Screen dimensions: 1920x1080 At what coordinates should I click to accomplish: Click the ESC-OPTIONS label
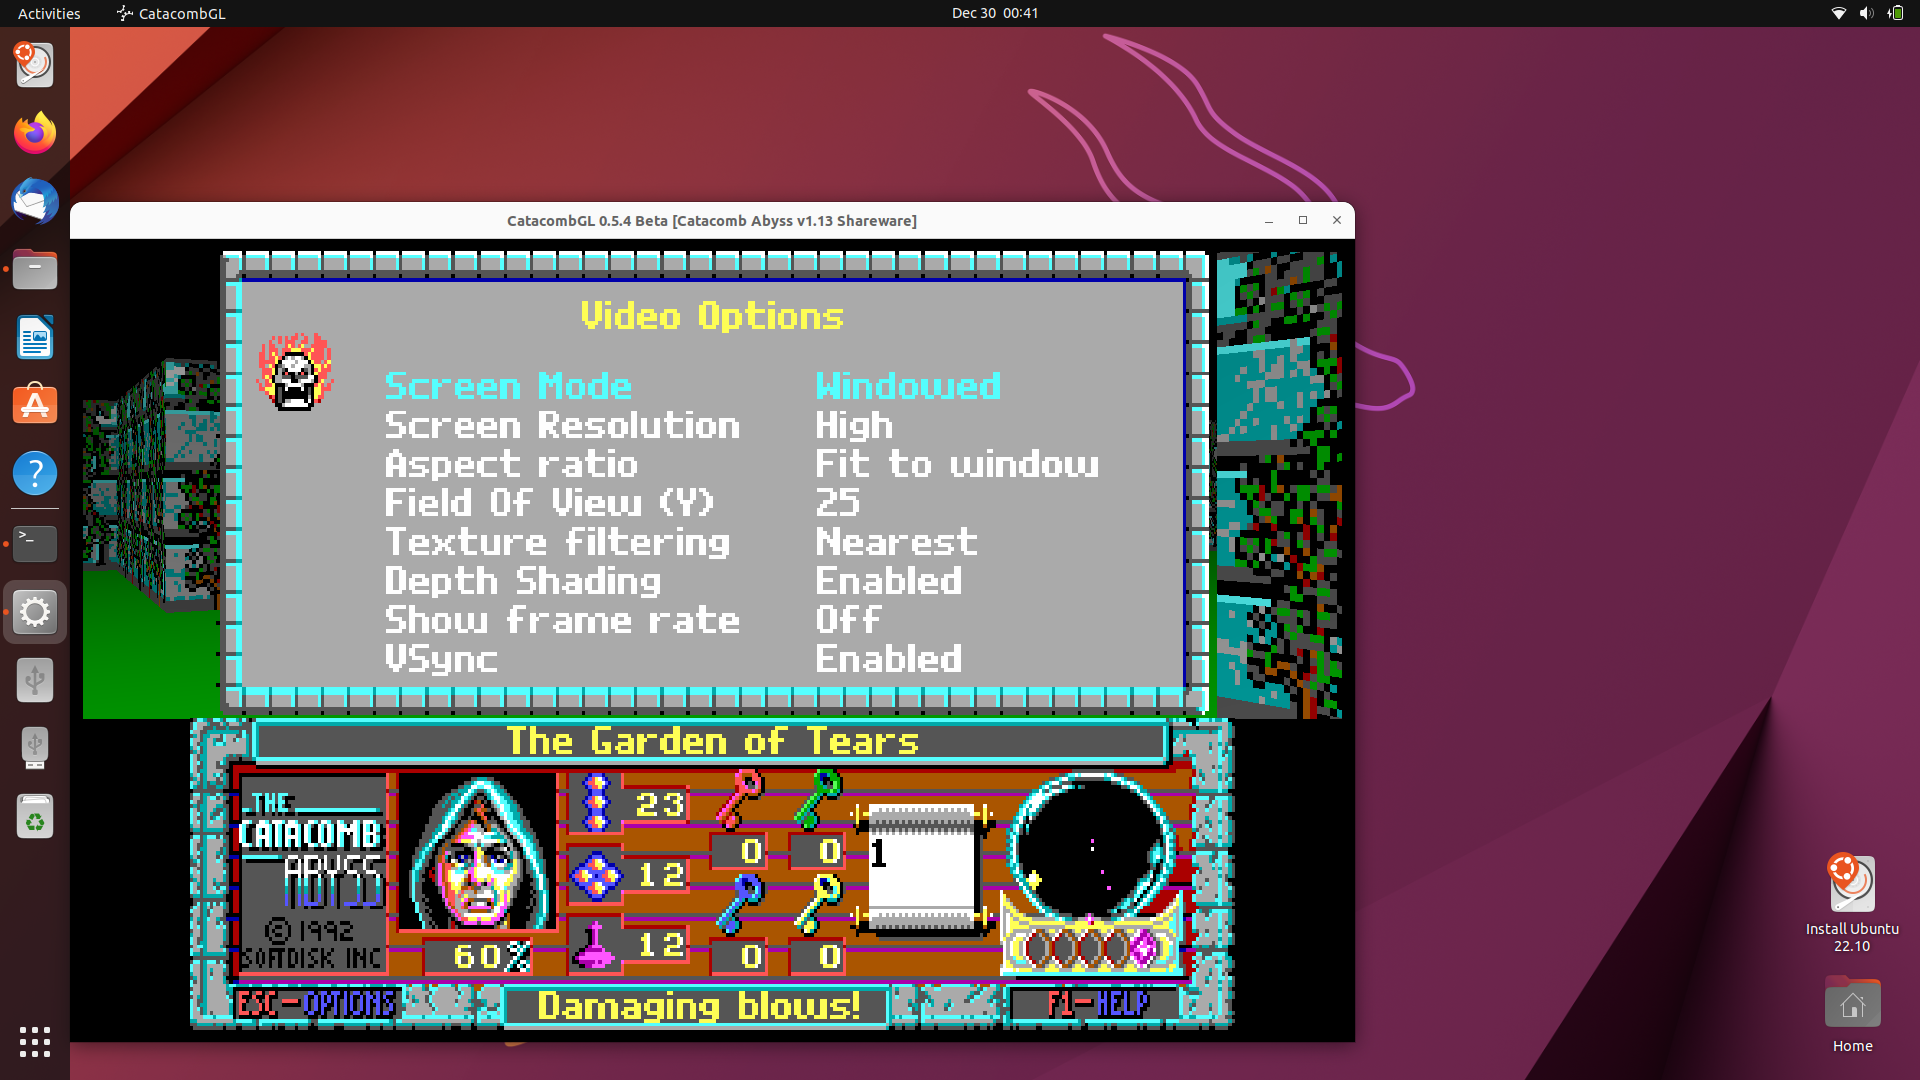pyautogui.click(x=316, y=1004)
